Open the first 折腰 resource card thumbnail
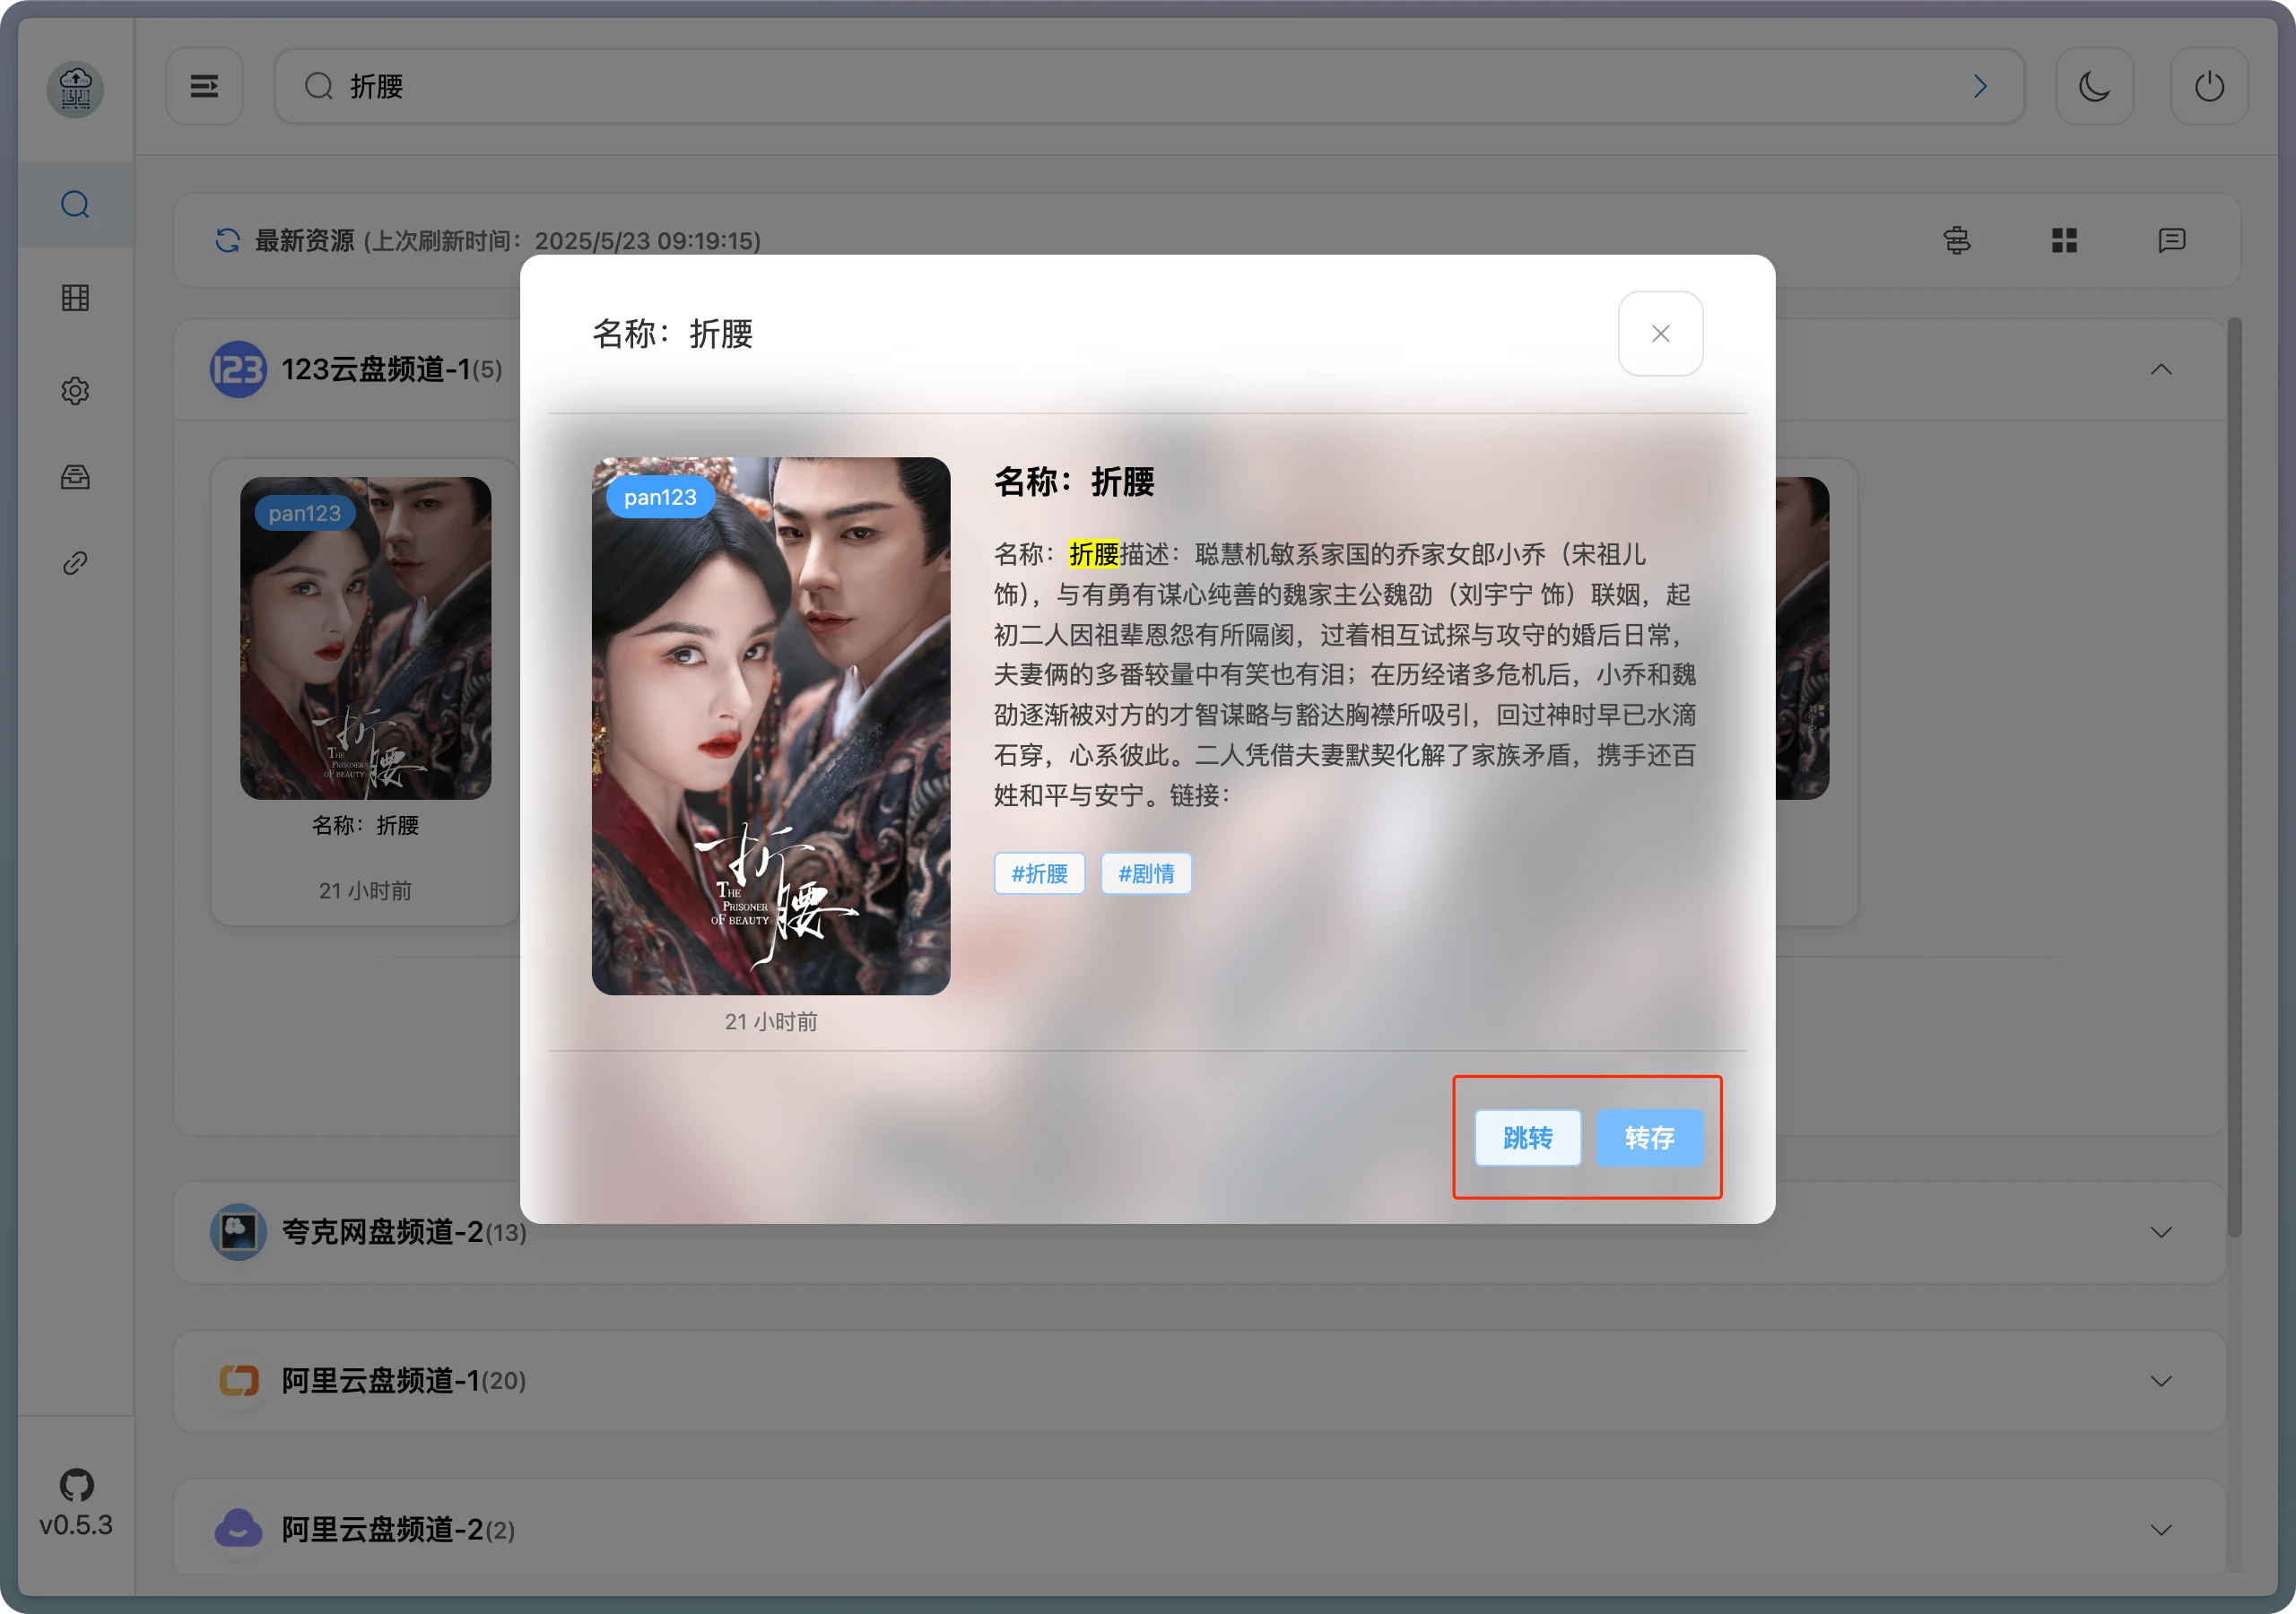This screenshot has width=2296, height=1614. pyautogui.click(x=365, y=638)
